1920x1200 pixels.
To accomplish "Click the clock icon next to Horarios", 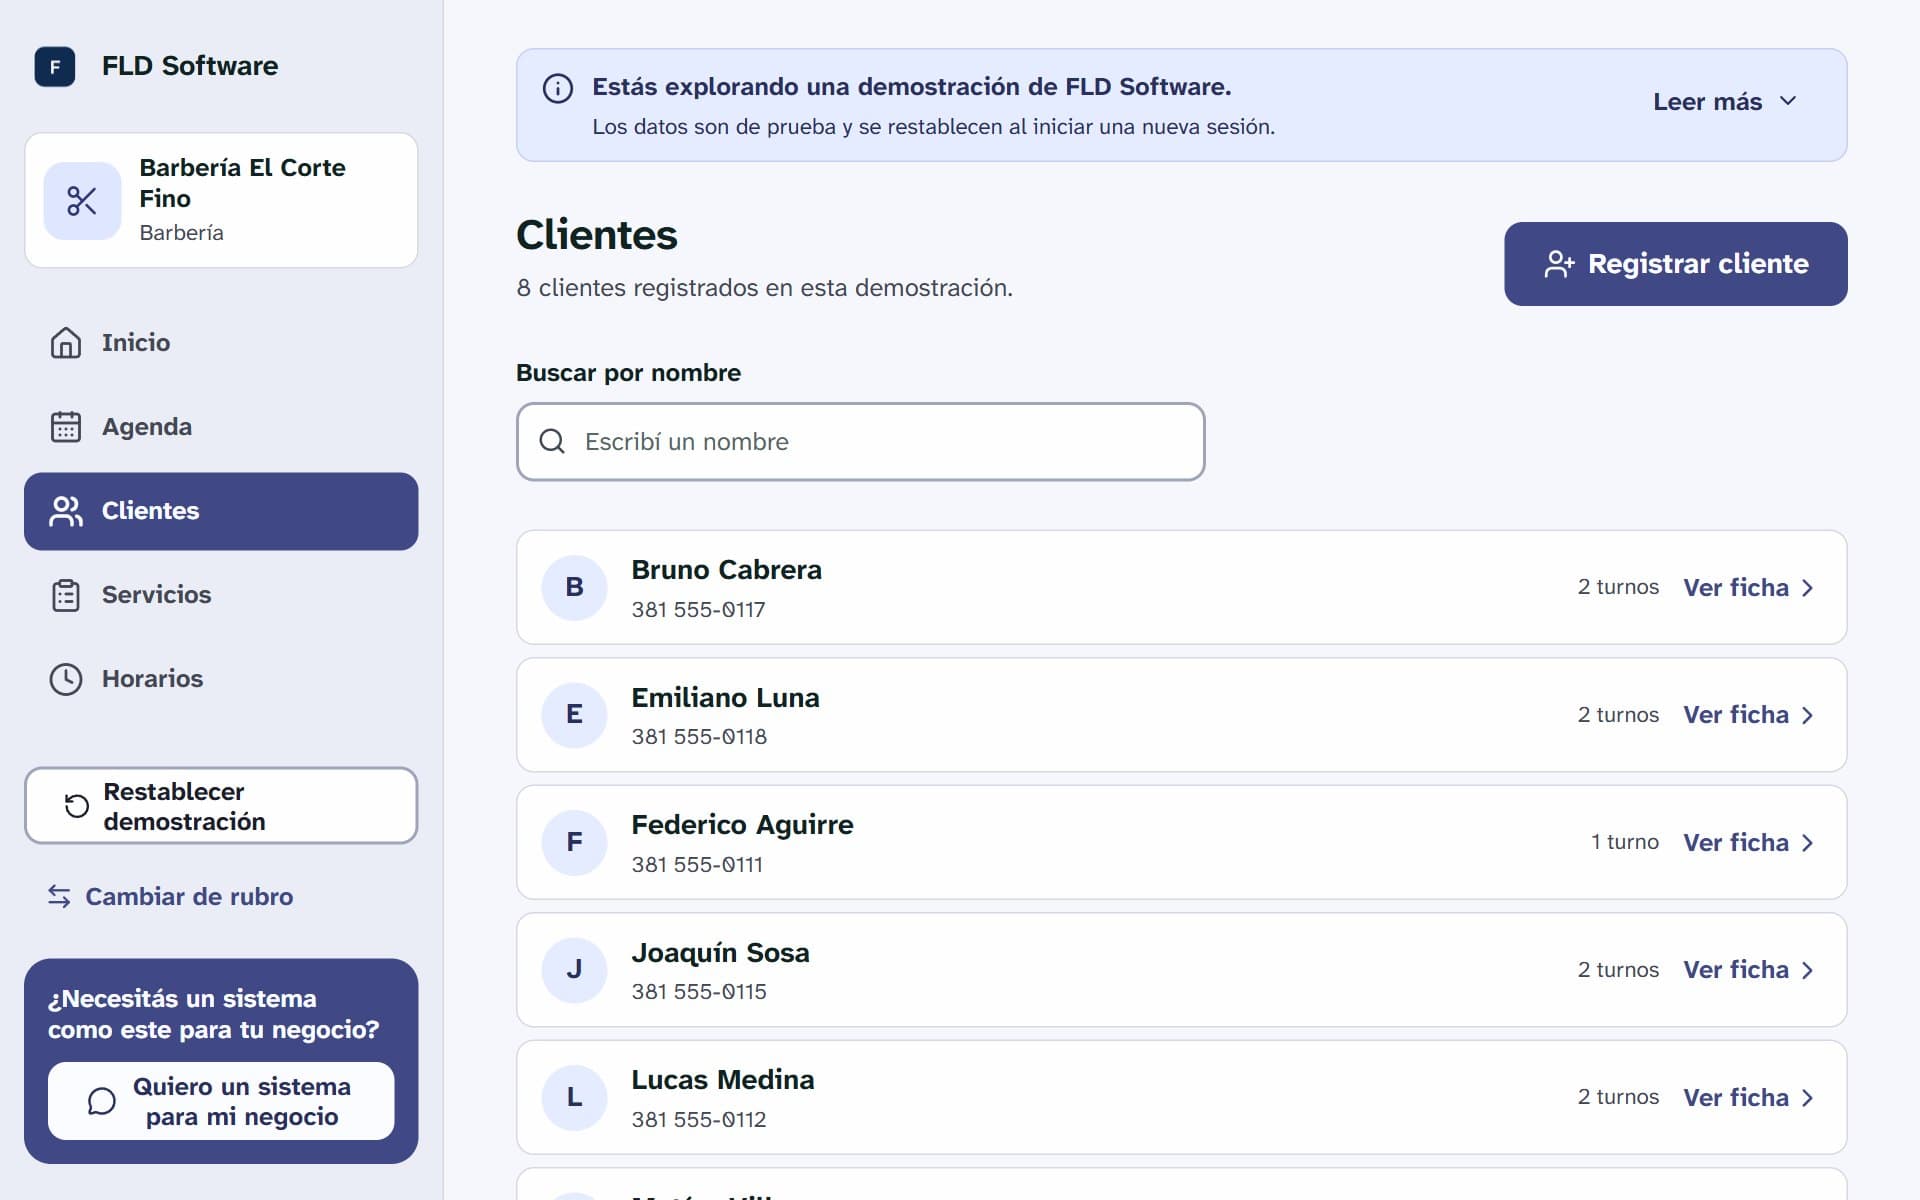I will tap(66, 679).
